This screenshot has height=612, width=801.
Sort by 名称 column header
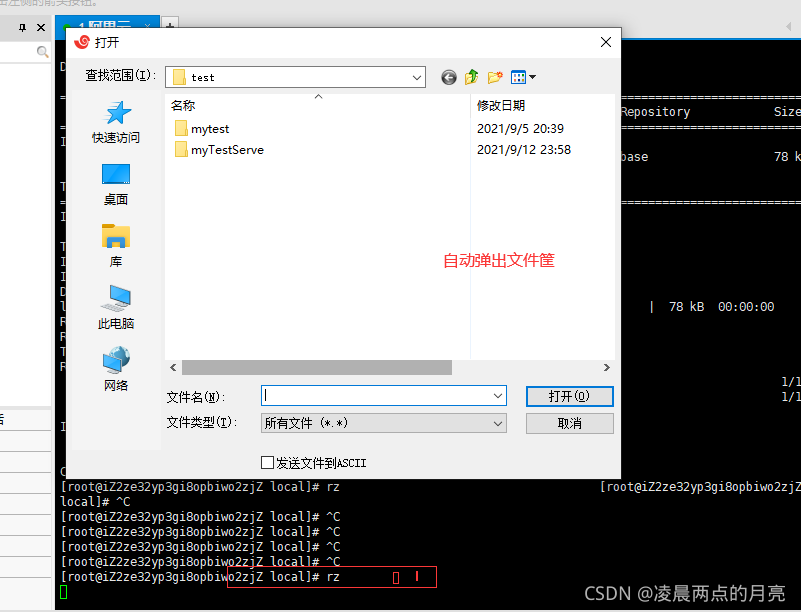click(183, 106)
